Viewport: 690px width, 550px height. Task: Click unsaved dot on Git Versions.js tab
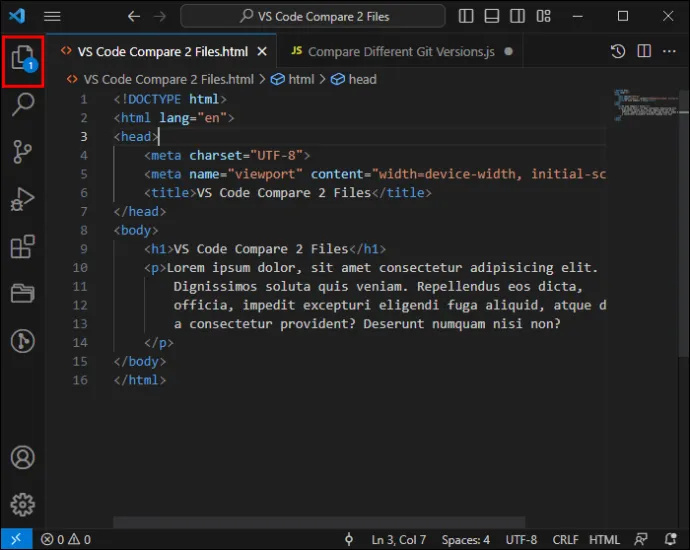tap(508, 51)
